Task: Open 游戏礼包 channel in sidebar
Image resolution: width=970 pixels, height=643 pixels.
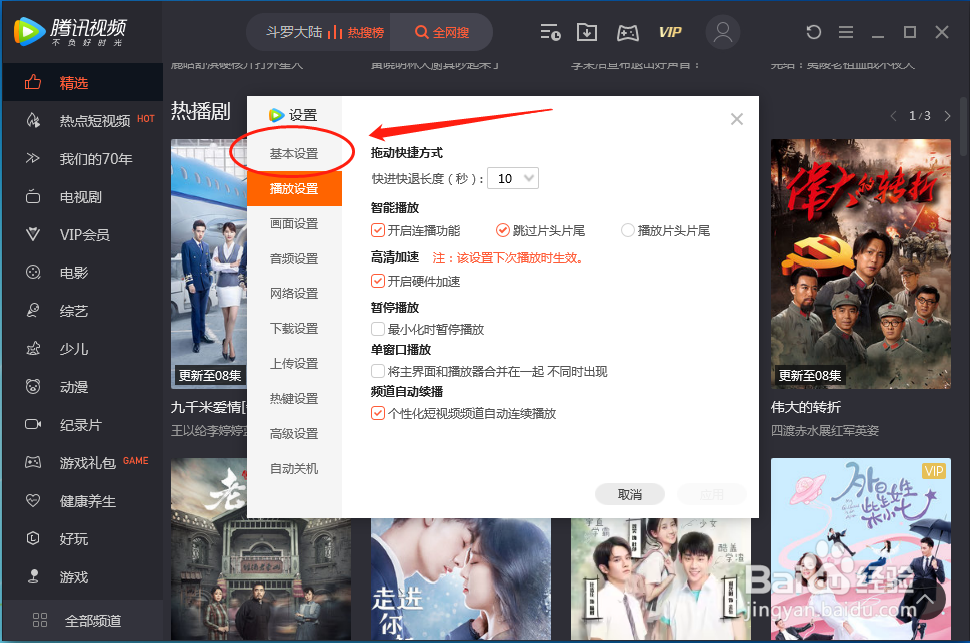Action: pos(83,463)
